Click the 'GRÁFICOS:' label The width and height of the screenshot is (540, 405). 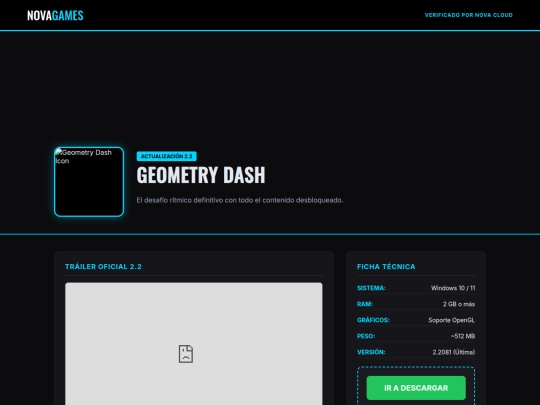pyautogui.click(x=373, y=320)
